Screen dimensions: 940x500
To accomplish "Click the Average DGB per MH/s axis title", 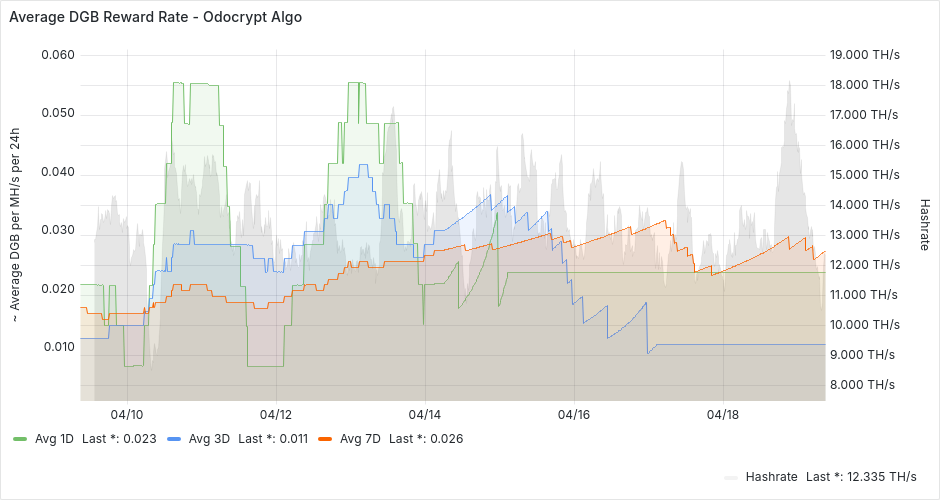I will pos(16,224).
